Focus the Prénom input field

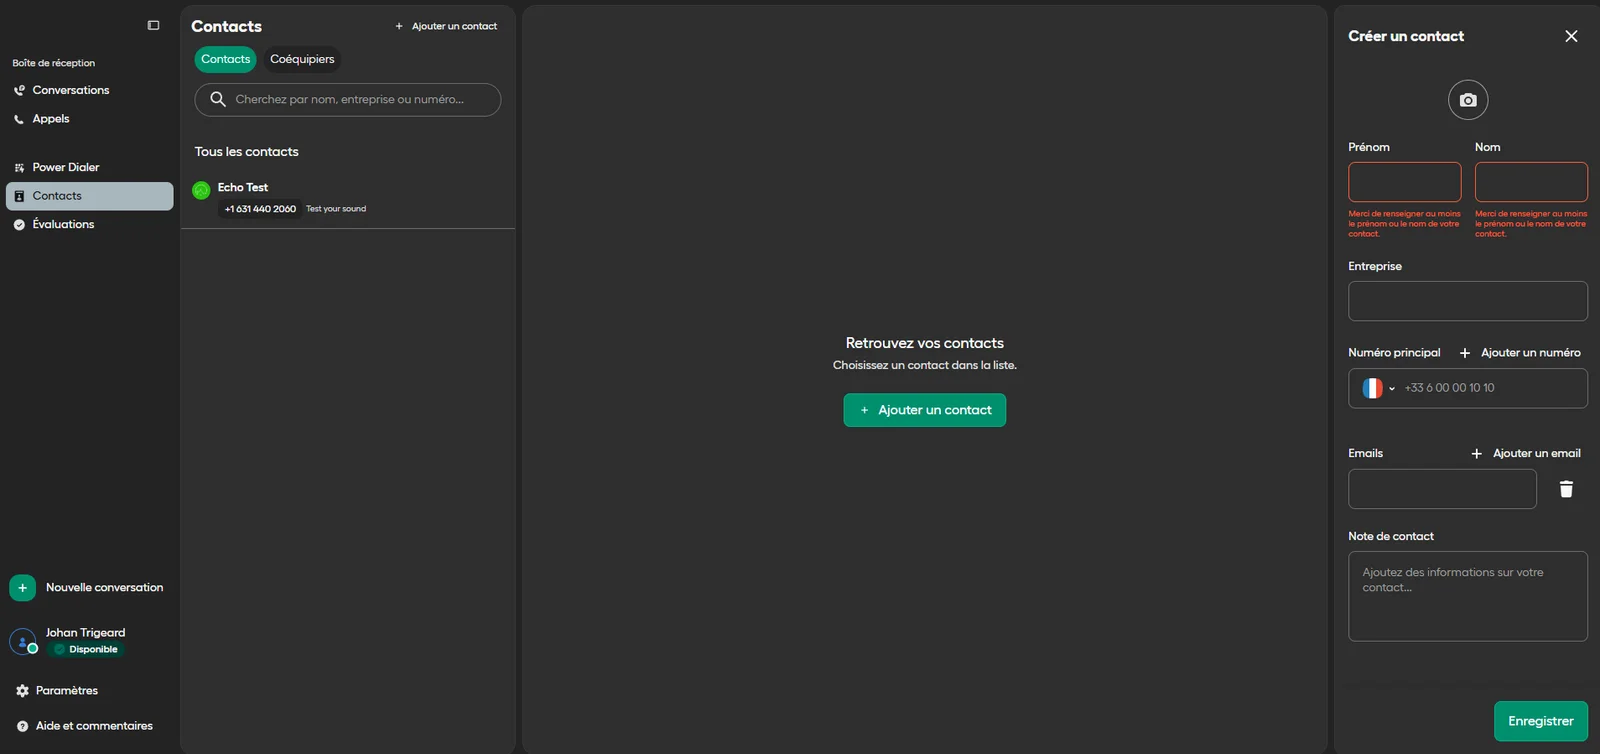(x=1404, y=182)
